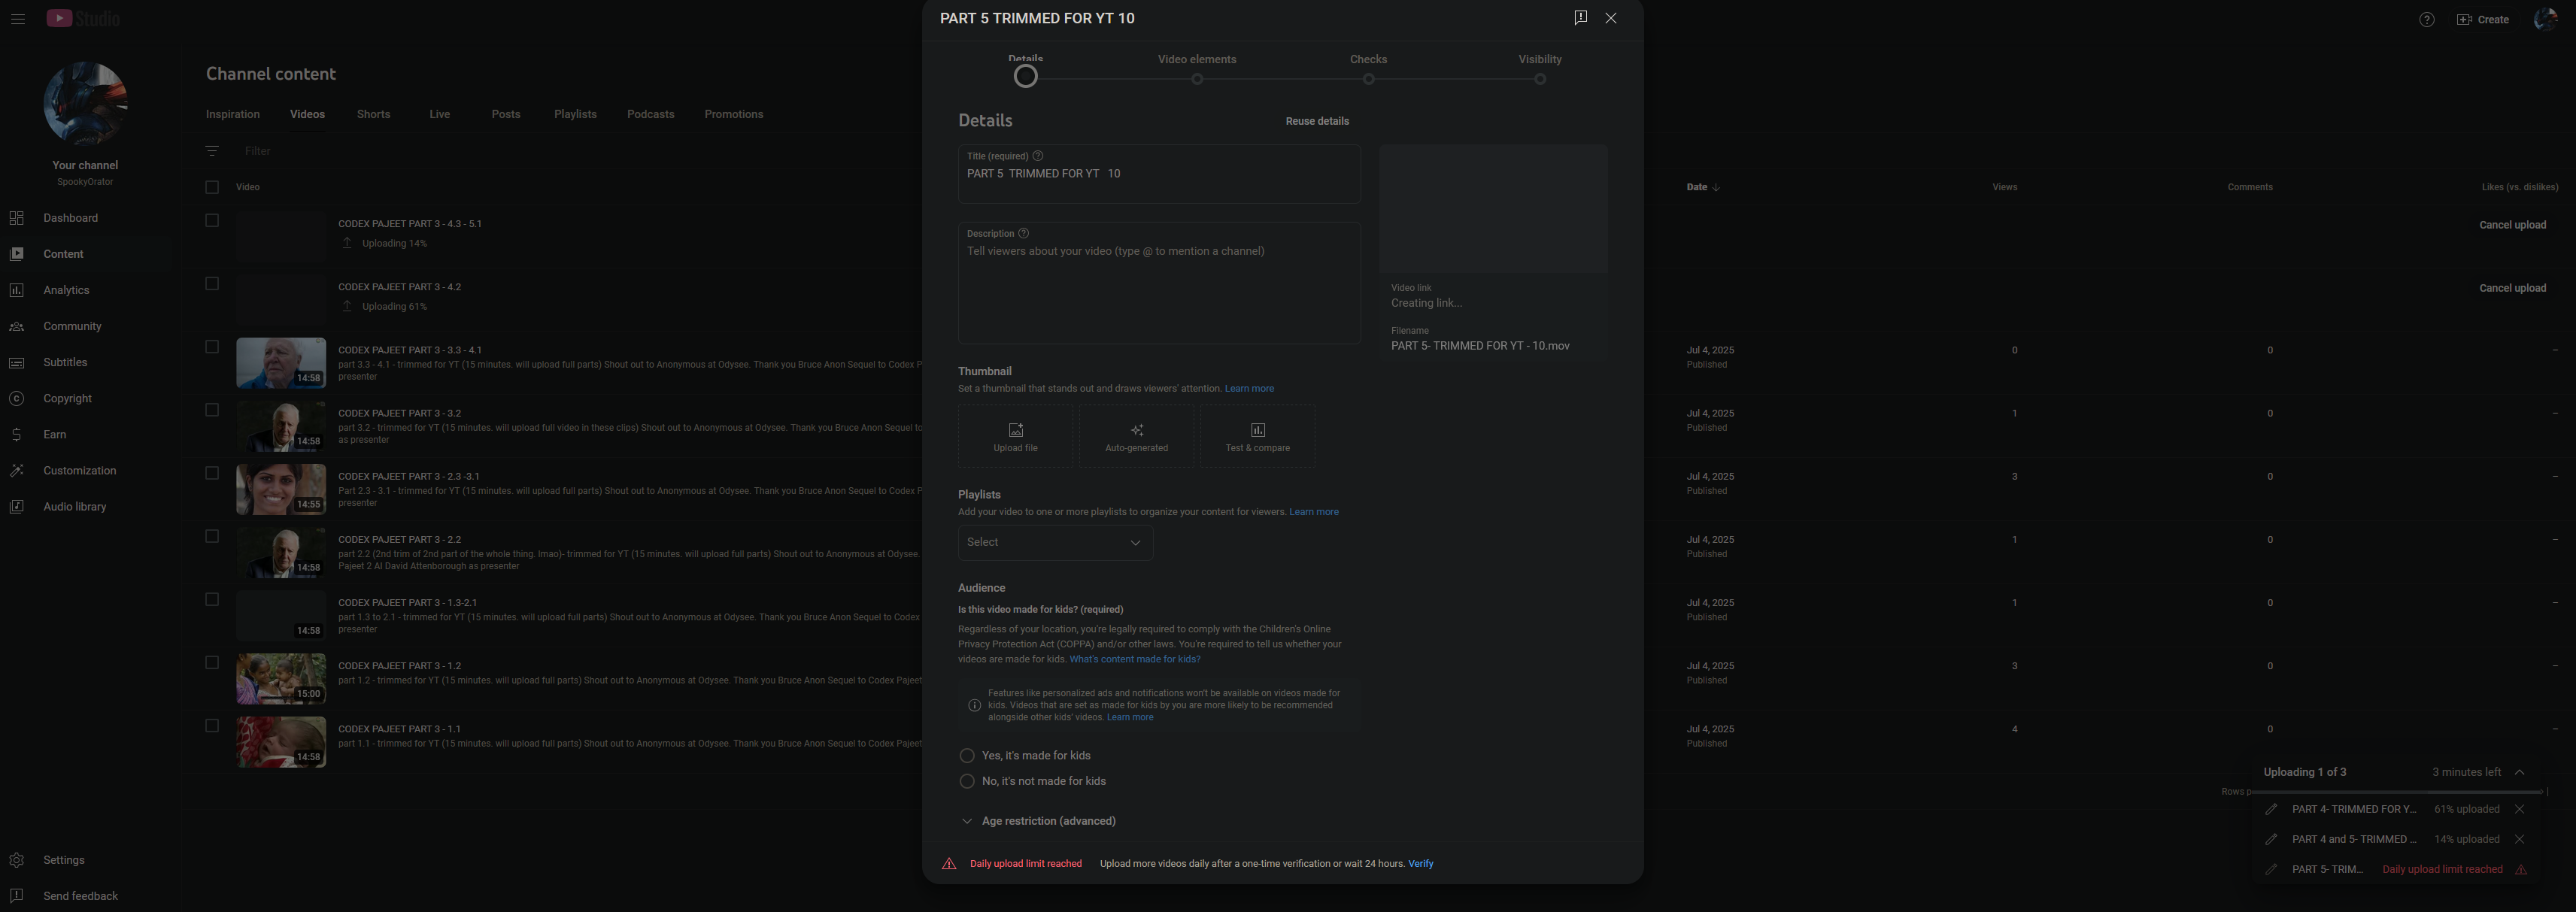
Task: Open the Playlists Select dropdown
Action: click(x=1055, y=542)
